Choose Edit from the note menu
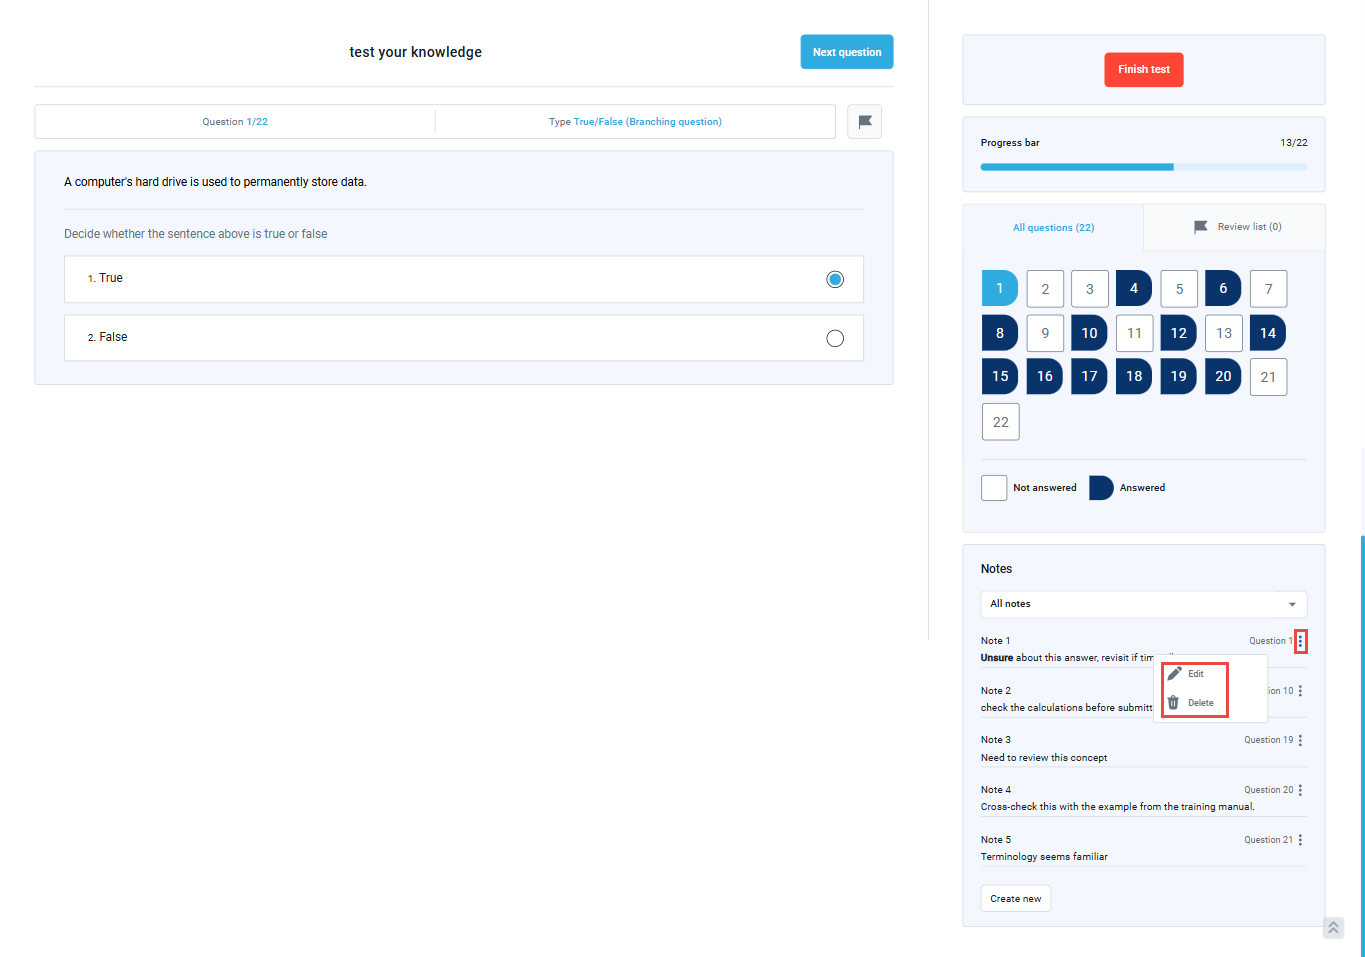This screenshot has height=957, width=1365. 1187,674
